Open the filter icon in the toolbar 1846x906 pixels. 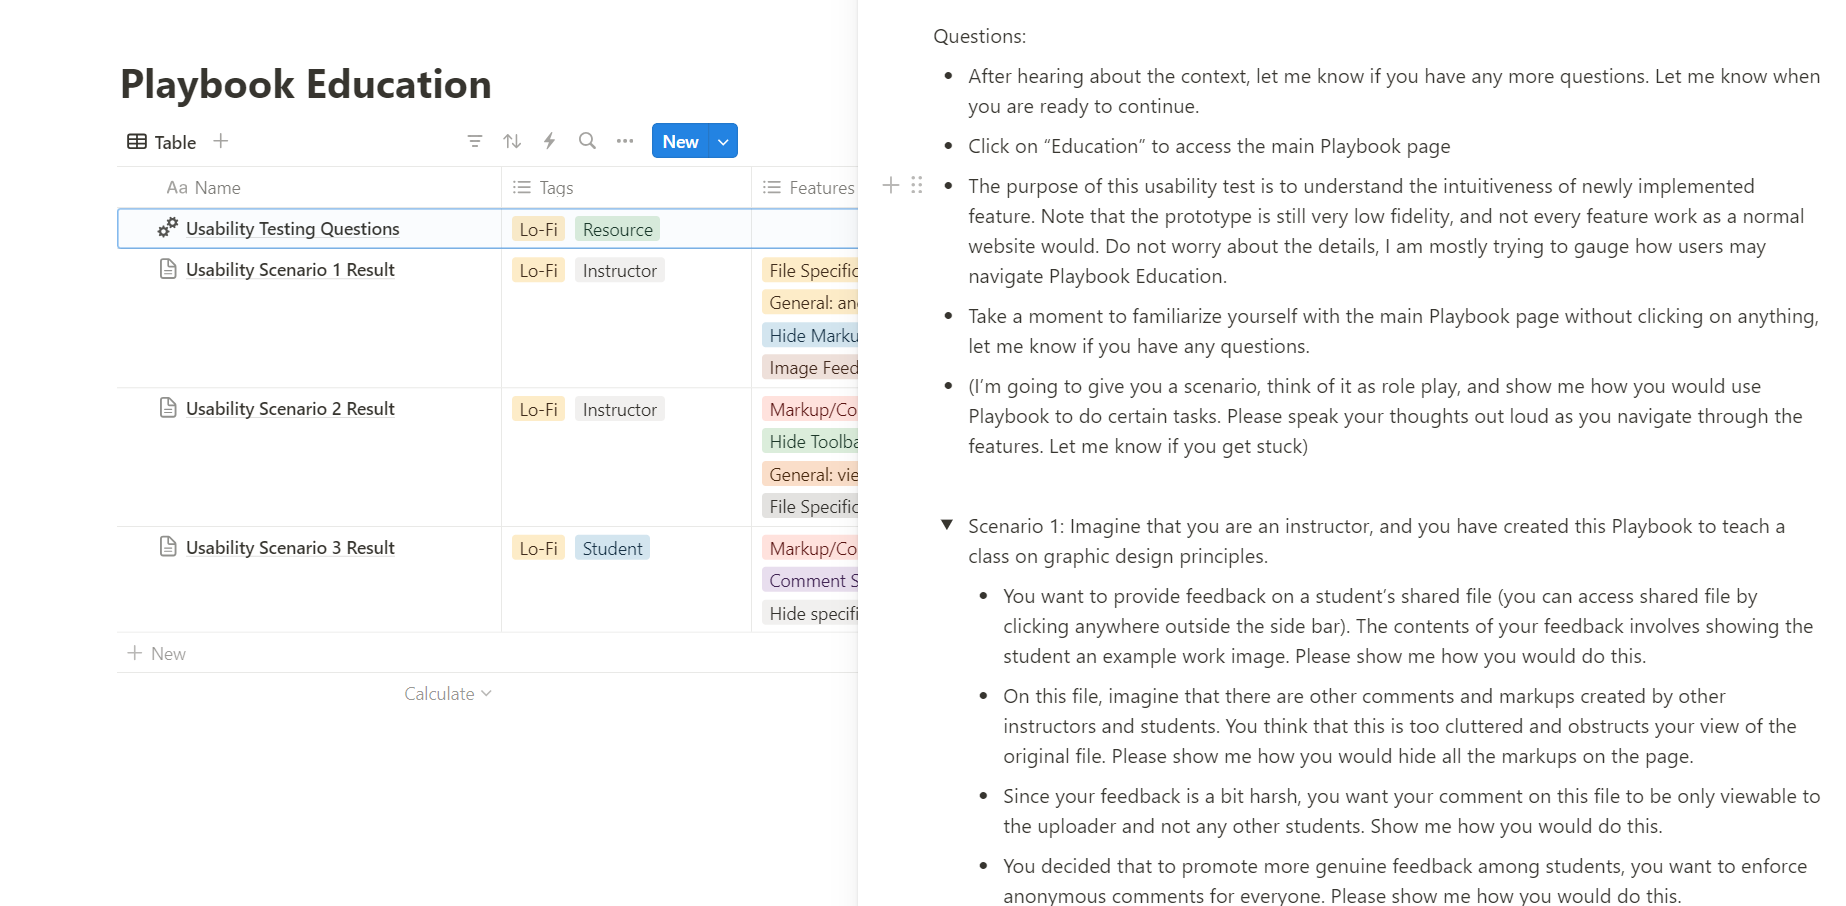coord(475,141)
